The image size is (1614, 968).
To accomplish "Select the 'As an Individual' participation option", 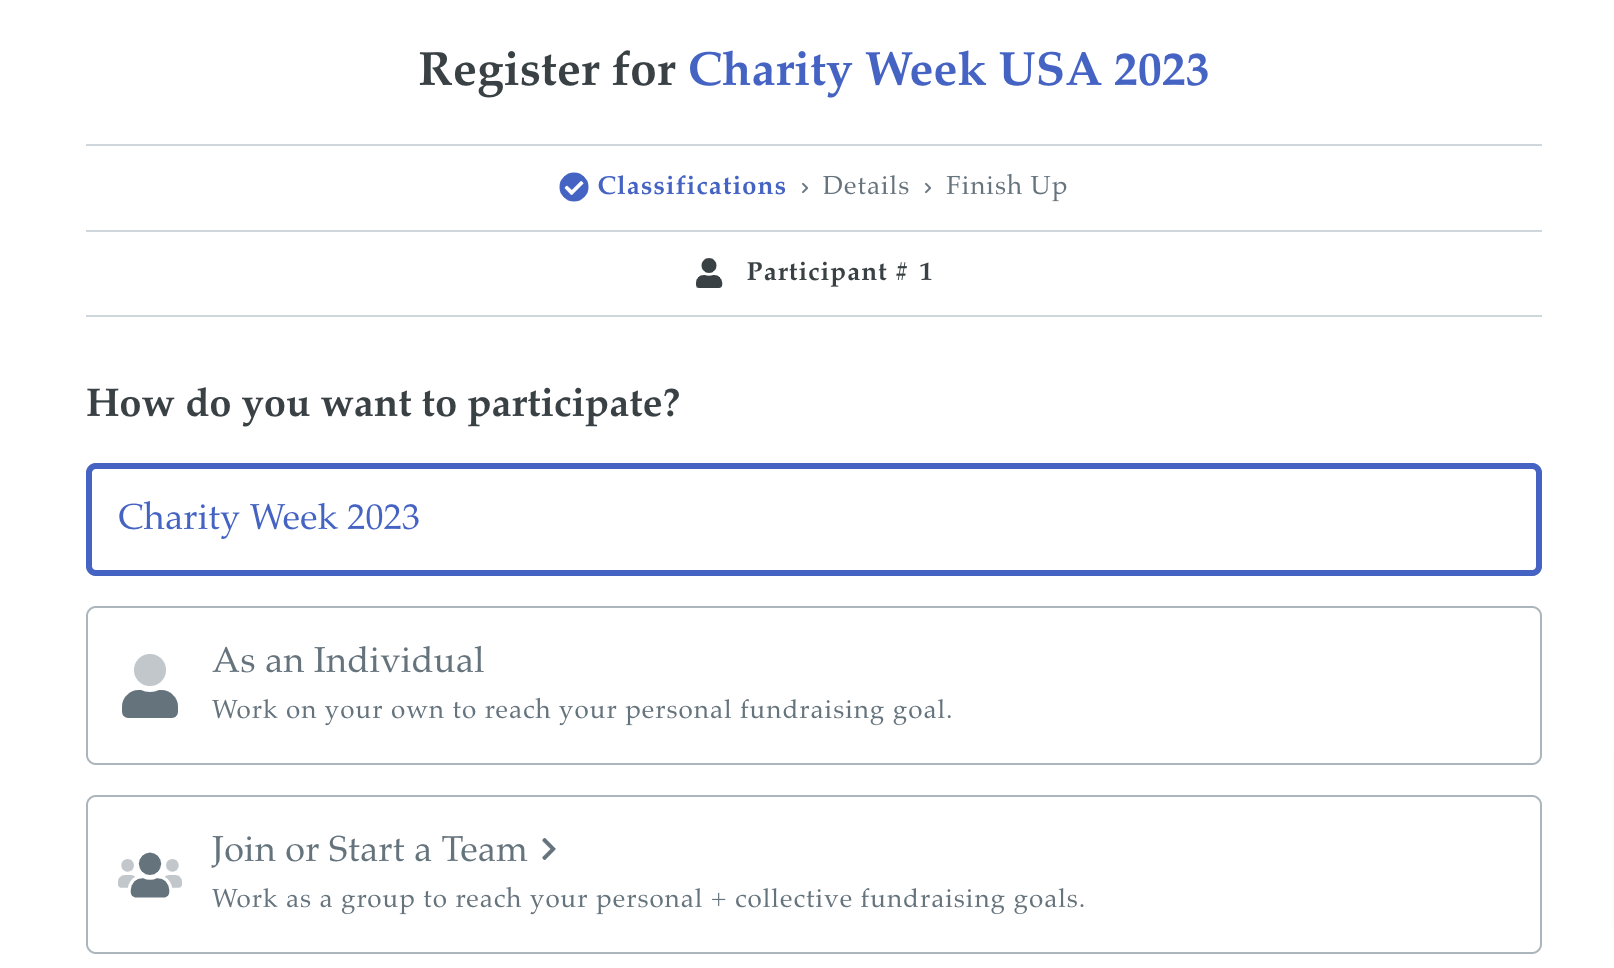I will (x=815, y=684).
